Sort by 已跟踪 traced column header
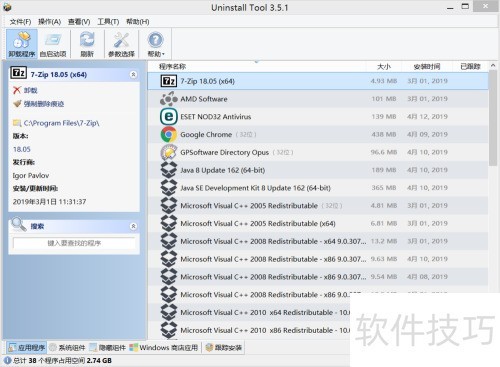The height and width of the screenshot is (367, 500). point(470,66)
